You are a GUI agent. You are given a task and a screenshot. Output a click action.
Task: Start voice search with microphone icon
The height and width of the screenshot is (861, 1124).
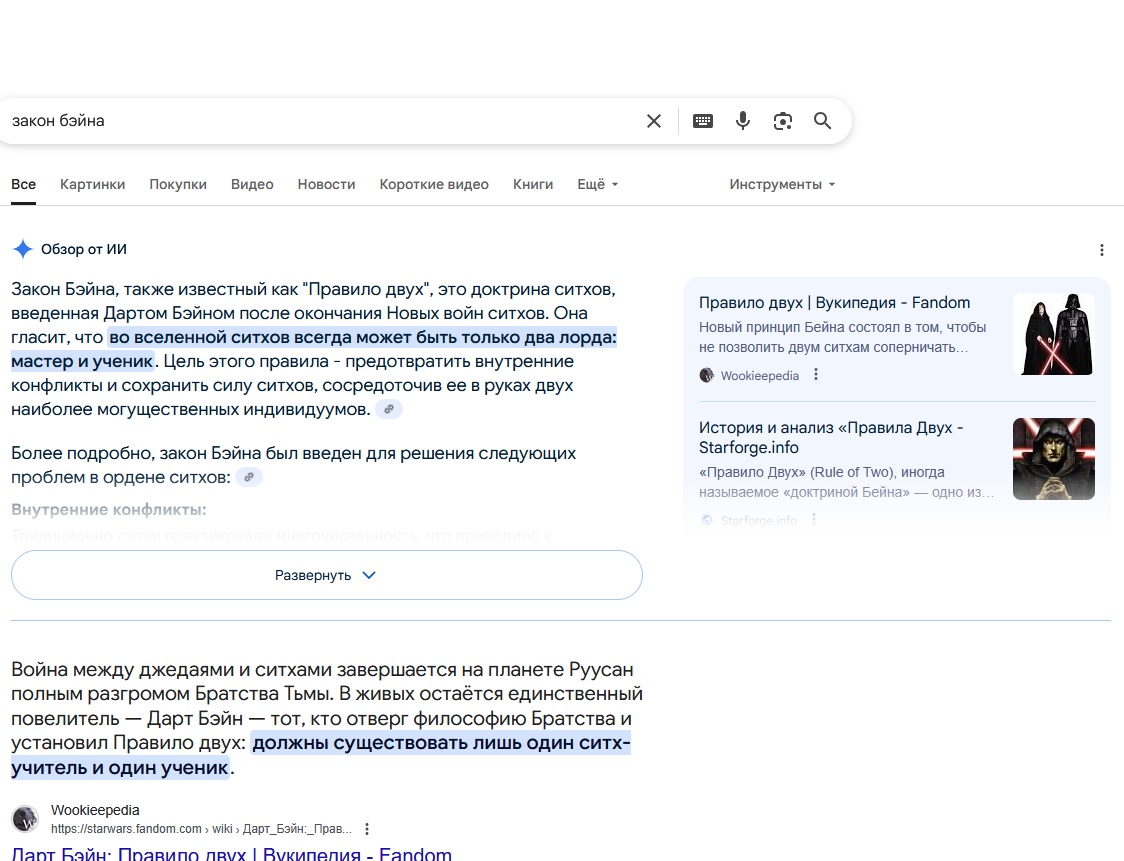coord(743,121)
